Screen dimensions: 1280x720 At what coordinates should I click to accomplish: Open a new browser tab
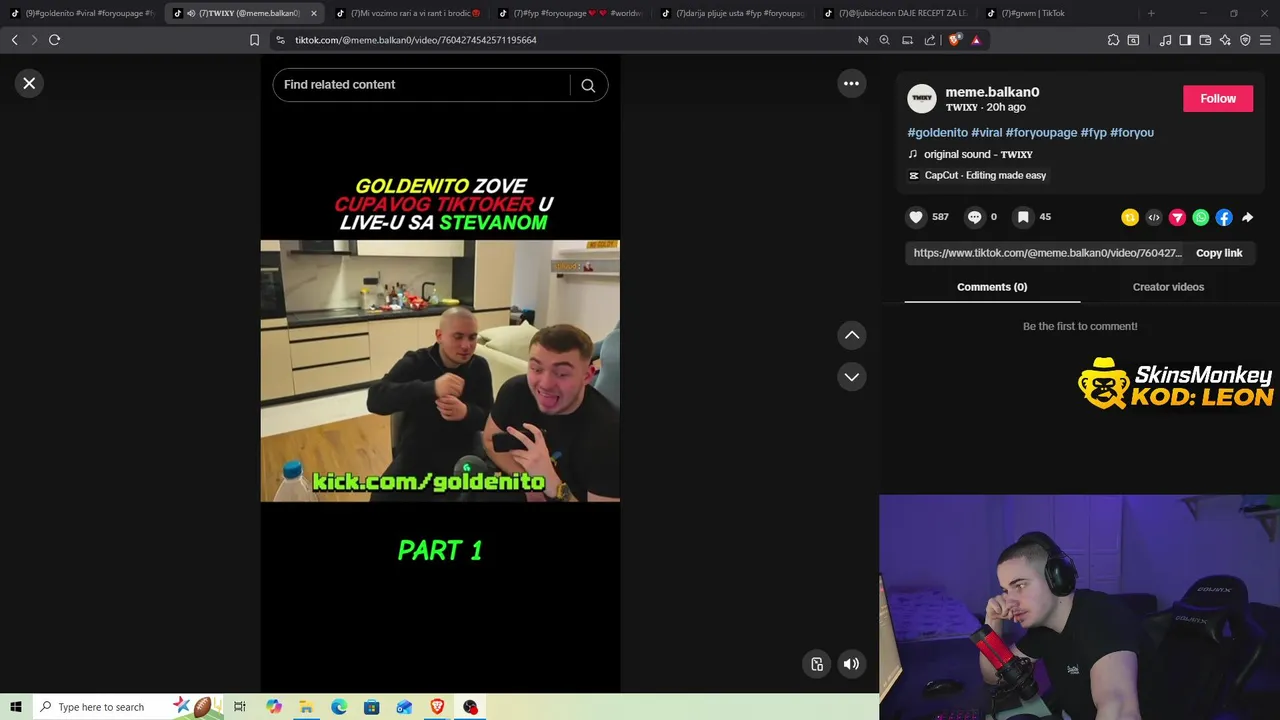pyautogui.click(x=1151, y=13)
